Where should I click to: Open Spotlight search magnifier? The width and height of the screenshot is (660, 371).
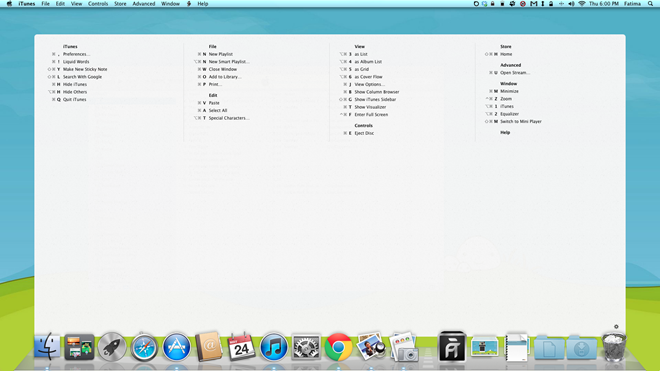pos(650,4)
